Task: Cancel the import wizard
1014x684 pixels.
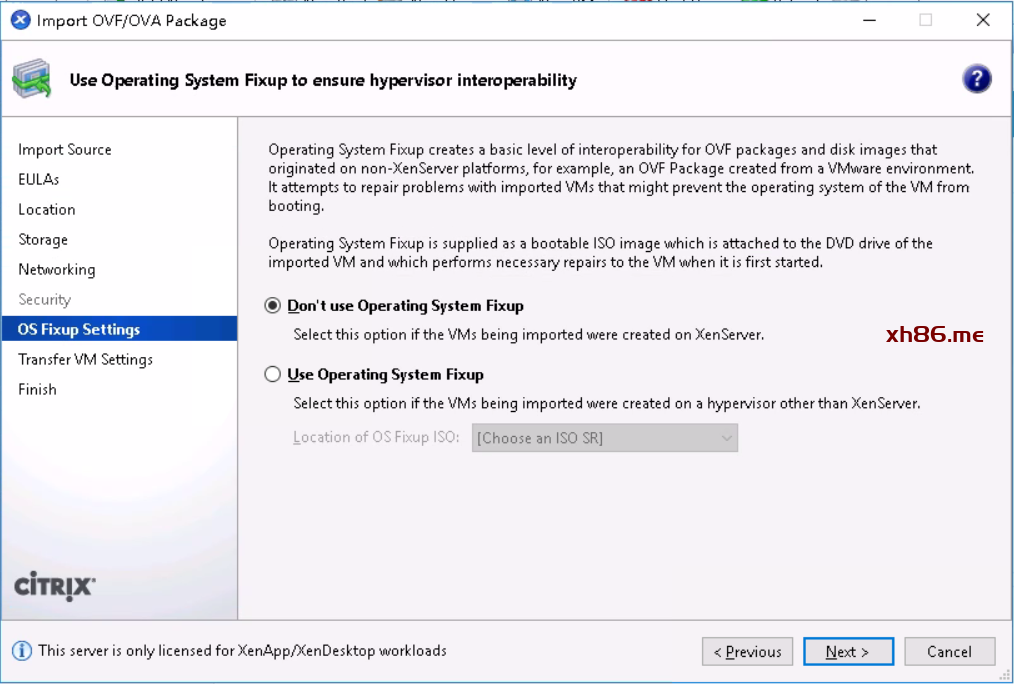Action: [x=949, y=652]
